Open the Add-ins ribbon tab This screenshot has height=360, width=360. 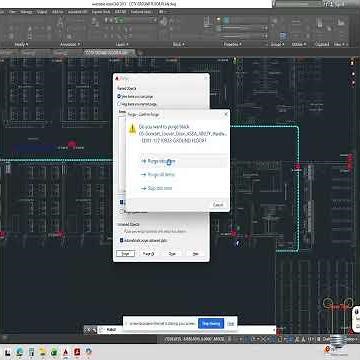point(57,12)
